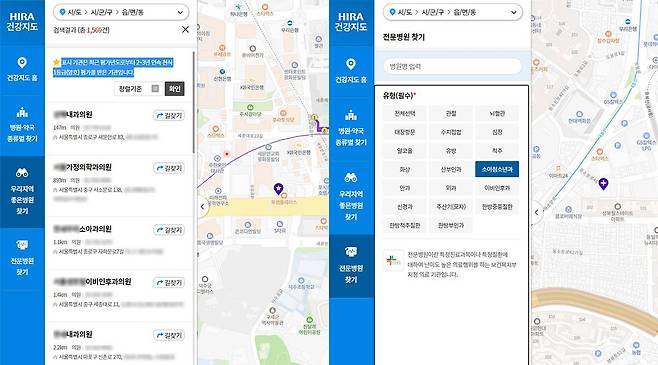
Task: Toggle the 이비인후과 specialty option
Action: click(497, 188)
